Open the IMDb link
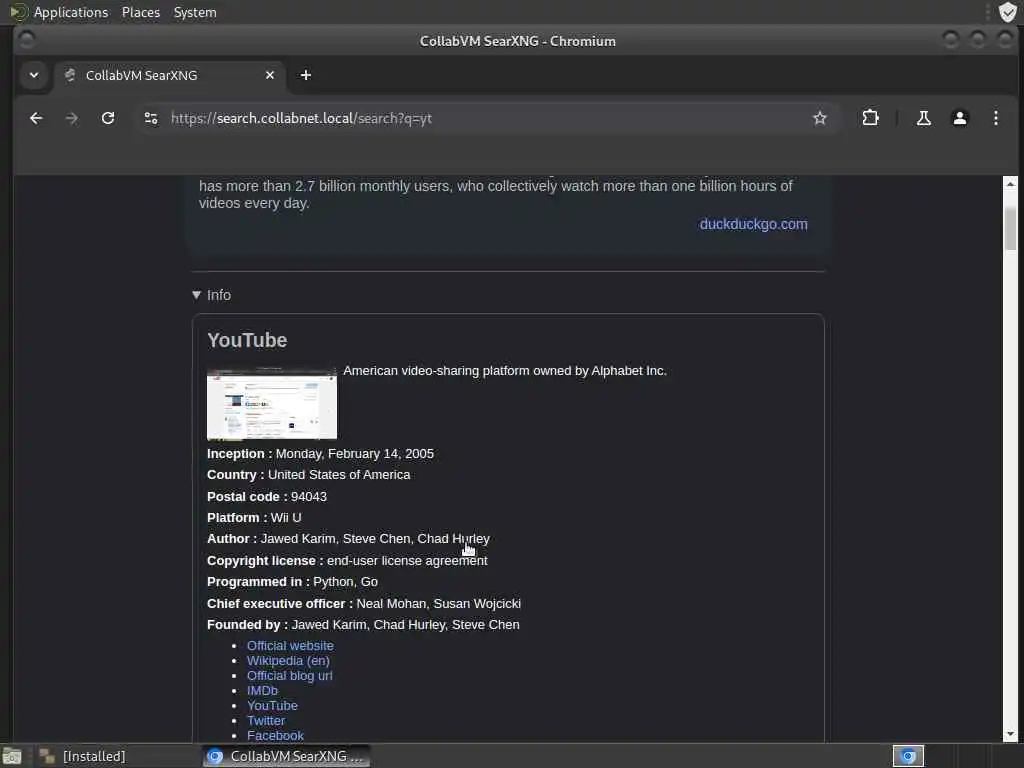Screen dimensions: 1024x768 (262, 690)
